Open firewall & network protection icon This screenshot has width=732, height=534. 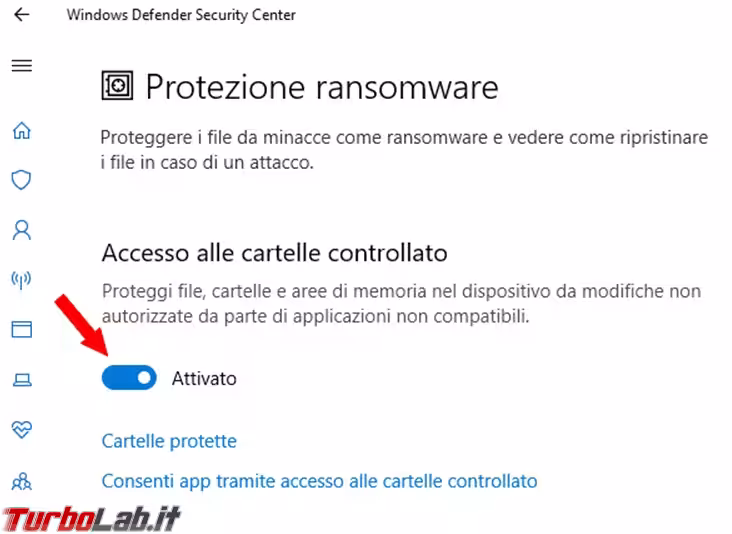pos(21,279)
